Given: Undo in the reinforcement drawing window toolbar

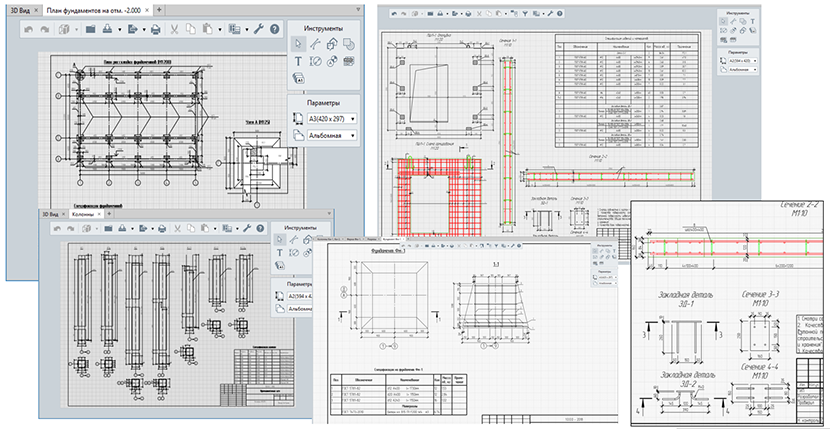Looking at the screenshot, I should [395, 14].
